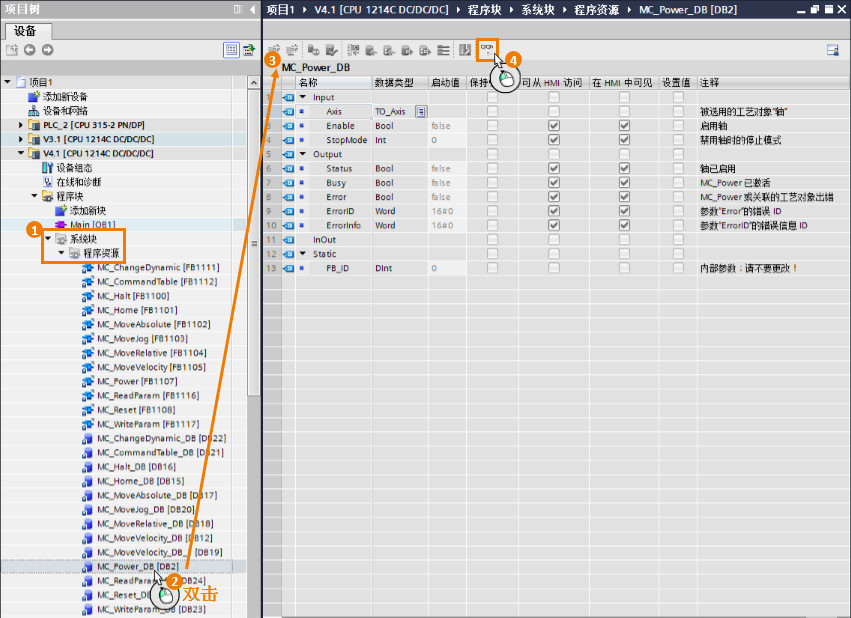Select the Main [OB1] block icon

[61, 225]
